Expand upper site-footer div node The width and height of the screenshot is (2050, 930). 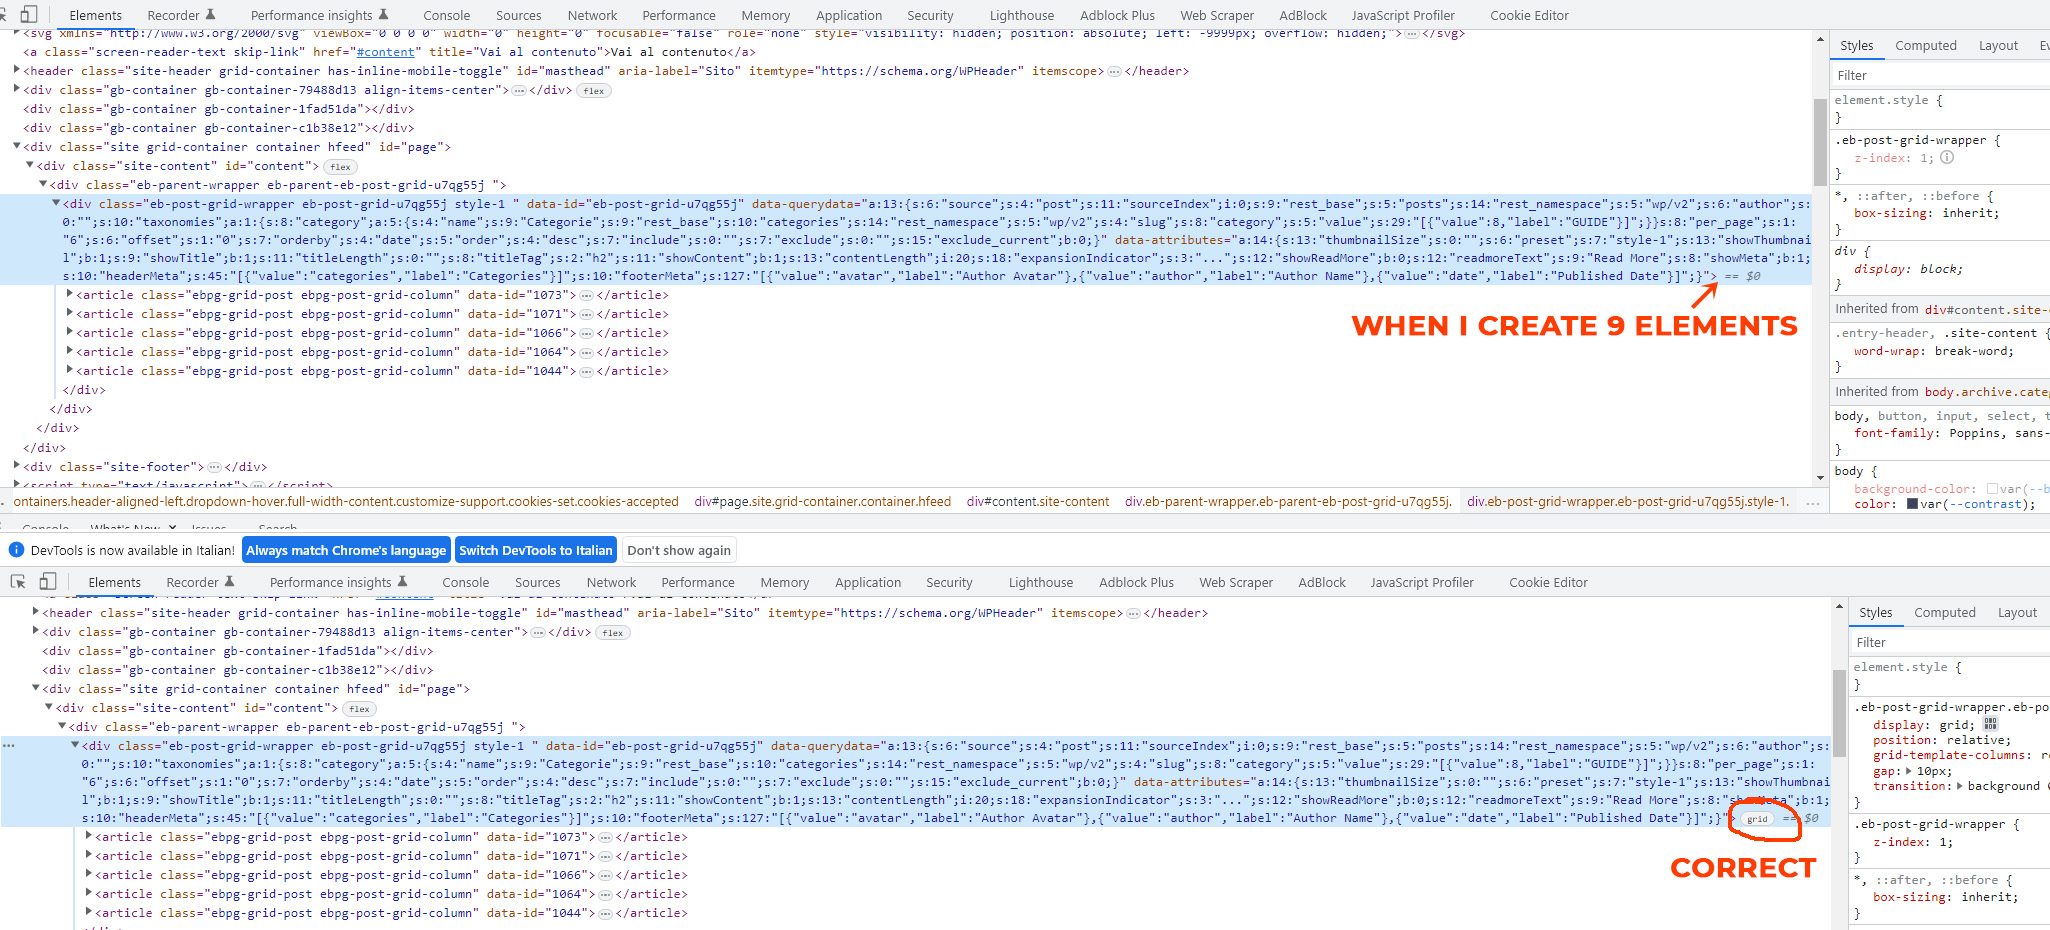(17, 467)
